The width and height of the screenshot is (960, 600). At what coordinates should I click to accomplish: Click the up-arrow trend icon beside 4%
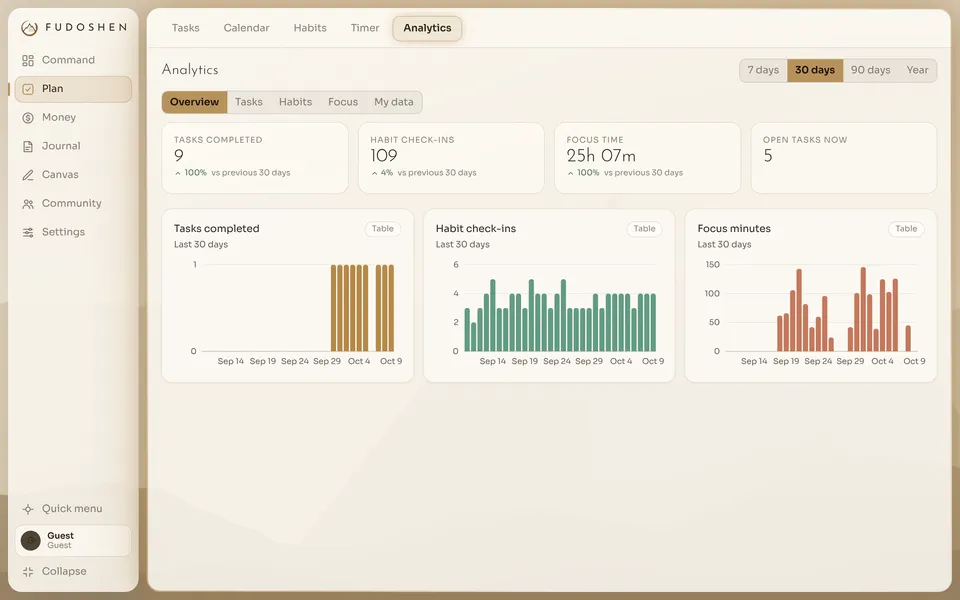[x=374, y=173]
